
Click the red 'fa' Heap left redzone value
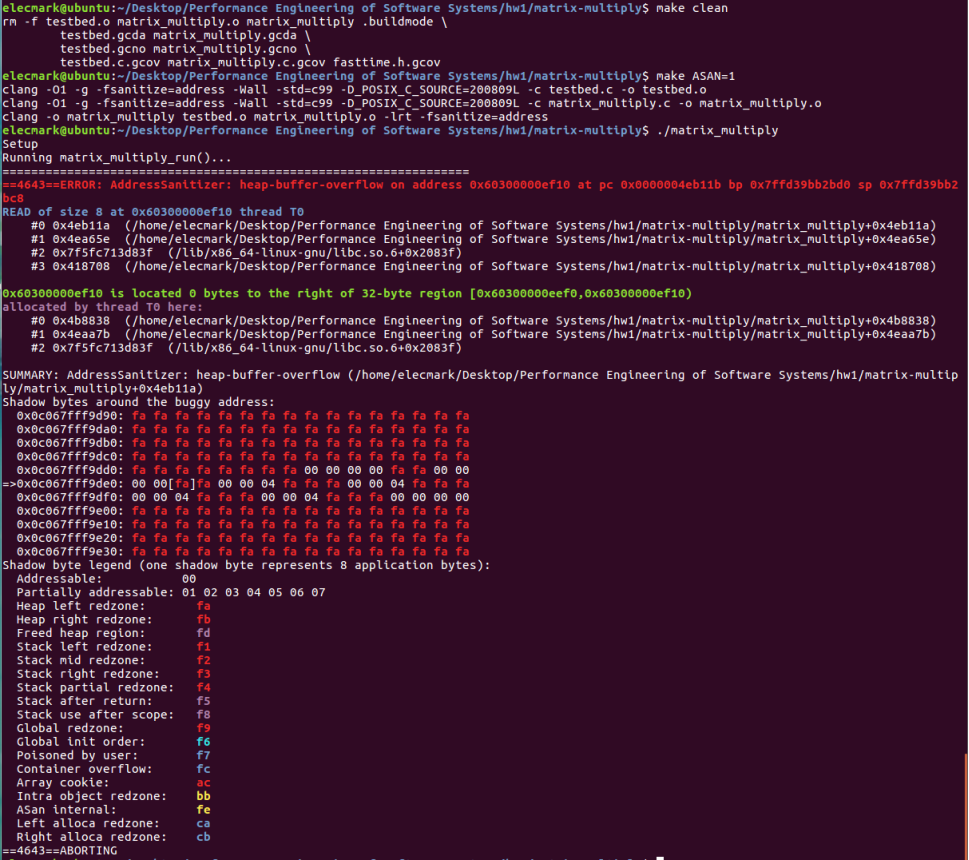(204, 606)
